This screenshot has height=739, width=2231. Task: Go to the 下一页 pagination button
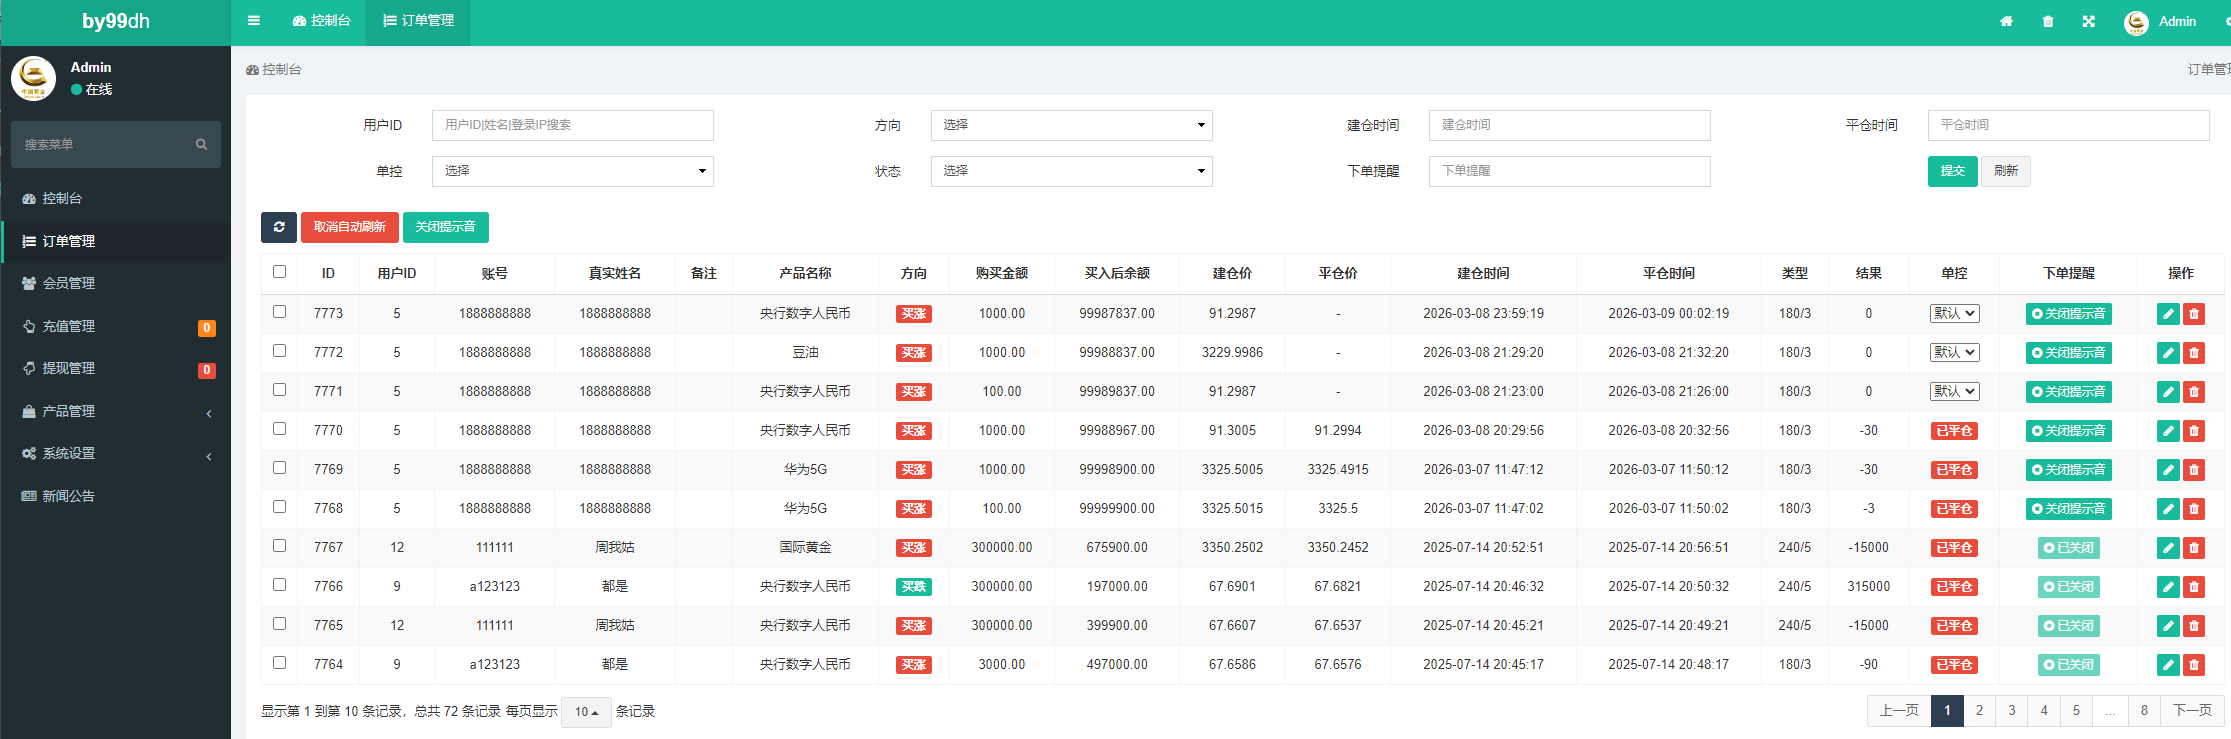(x=2192, y=711)
